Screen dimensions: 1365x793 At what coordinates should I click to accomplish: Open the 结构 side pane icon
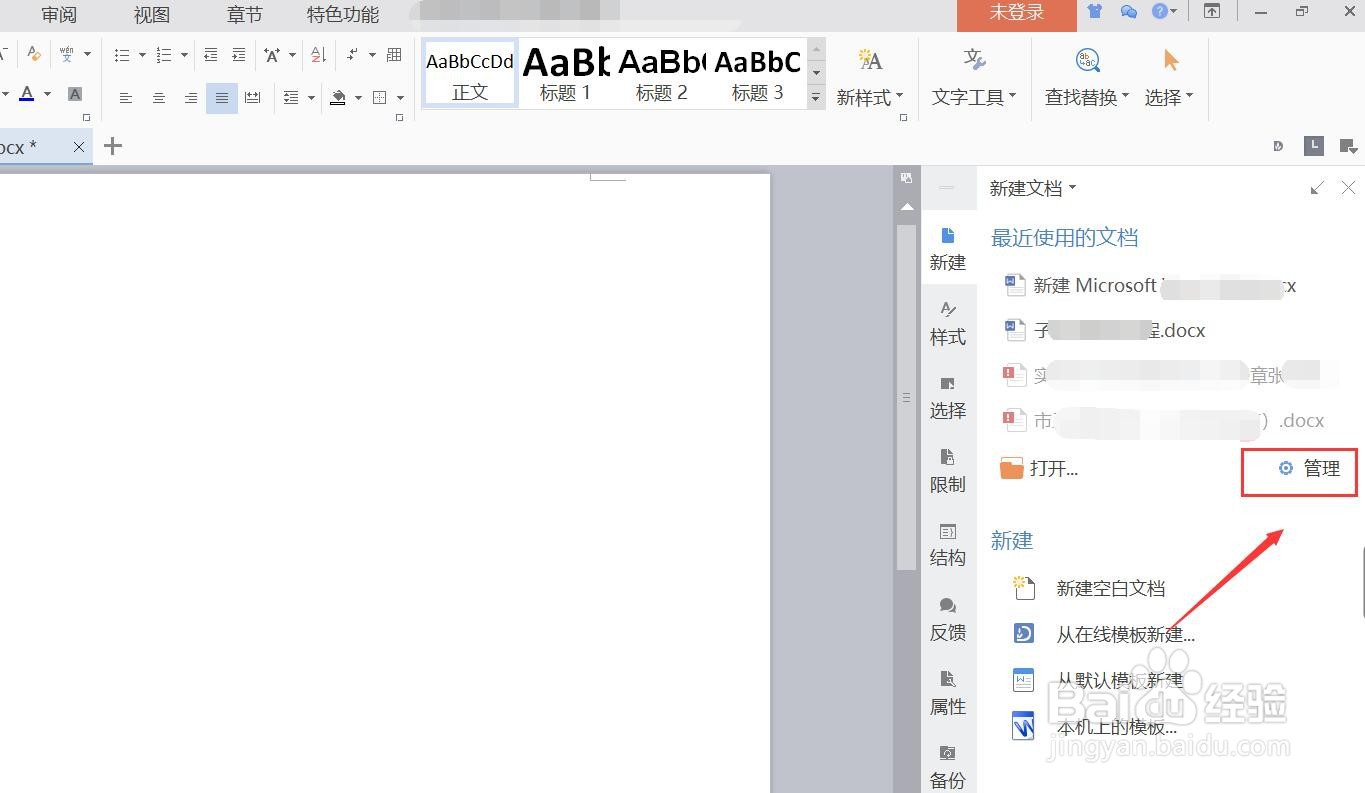click(948, 545)
